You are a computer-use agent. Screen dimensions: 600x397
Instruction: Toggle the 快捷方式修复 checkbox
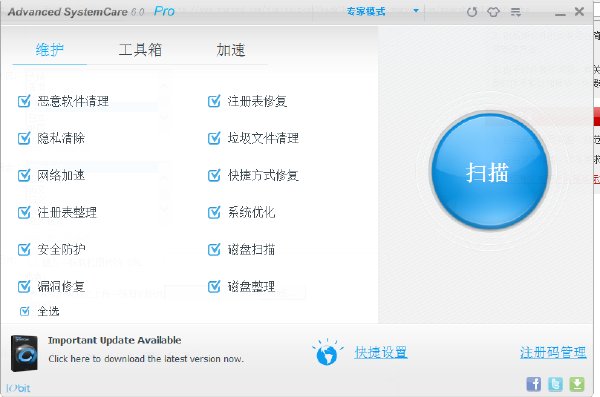[x=214, y=175]
